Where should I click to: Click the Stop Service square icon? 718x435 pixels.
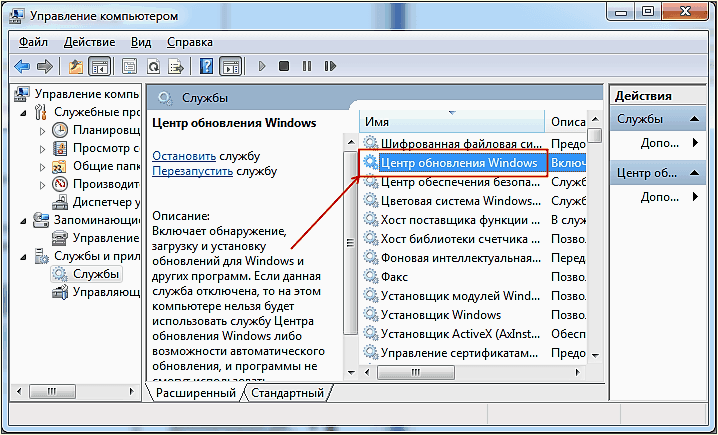tap(284, 66)
